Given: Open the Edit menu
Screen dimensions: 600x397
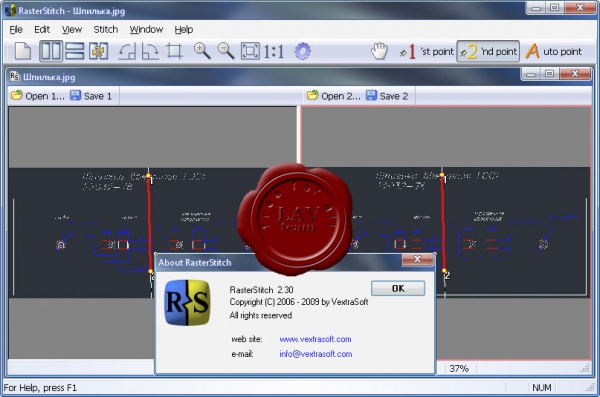Looking at the screenshot, I should point(42,29).
